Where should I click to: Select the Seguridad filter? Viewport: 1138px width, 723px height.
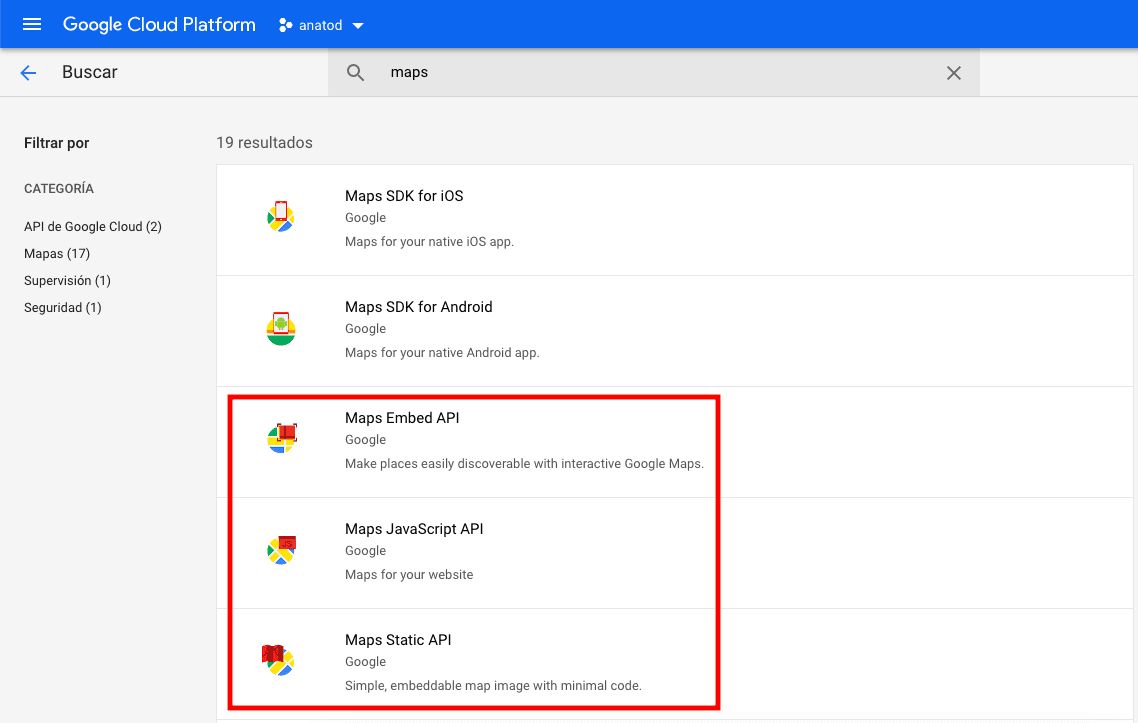click(62, 307)
